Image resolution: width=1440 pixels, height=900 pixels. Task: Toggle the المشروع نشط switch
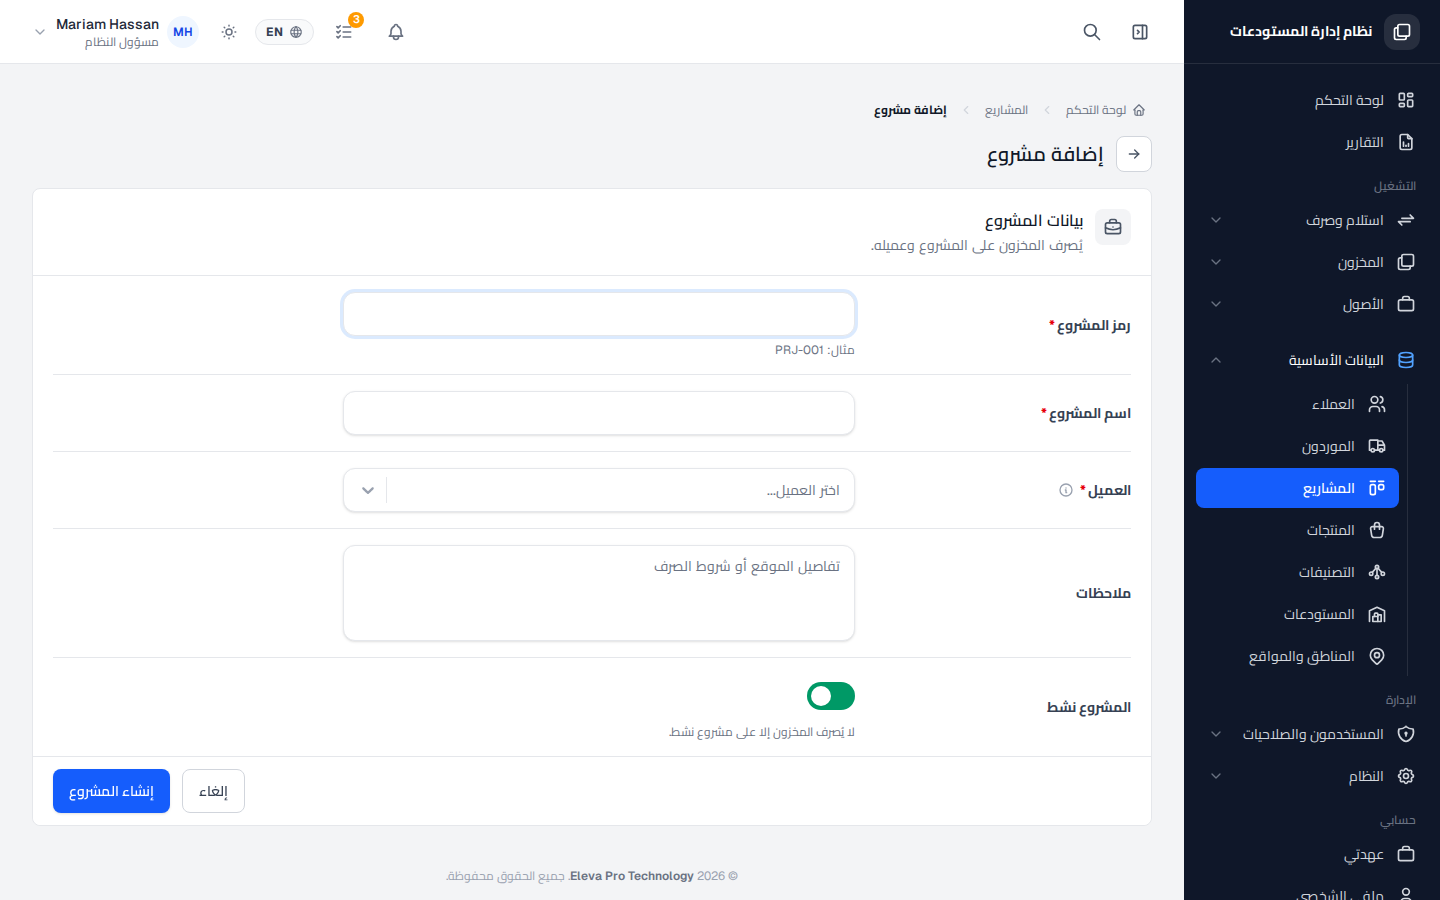(831, 696)
